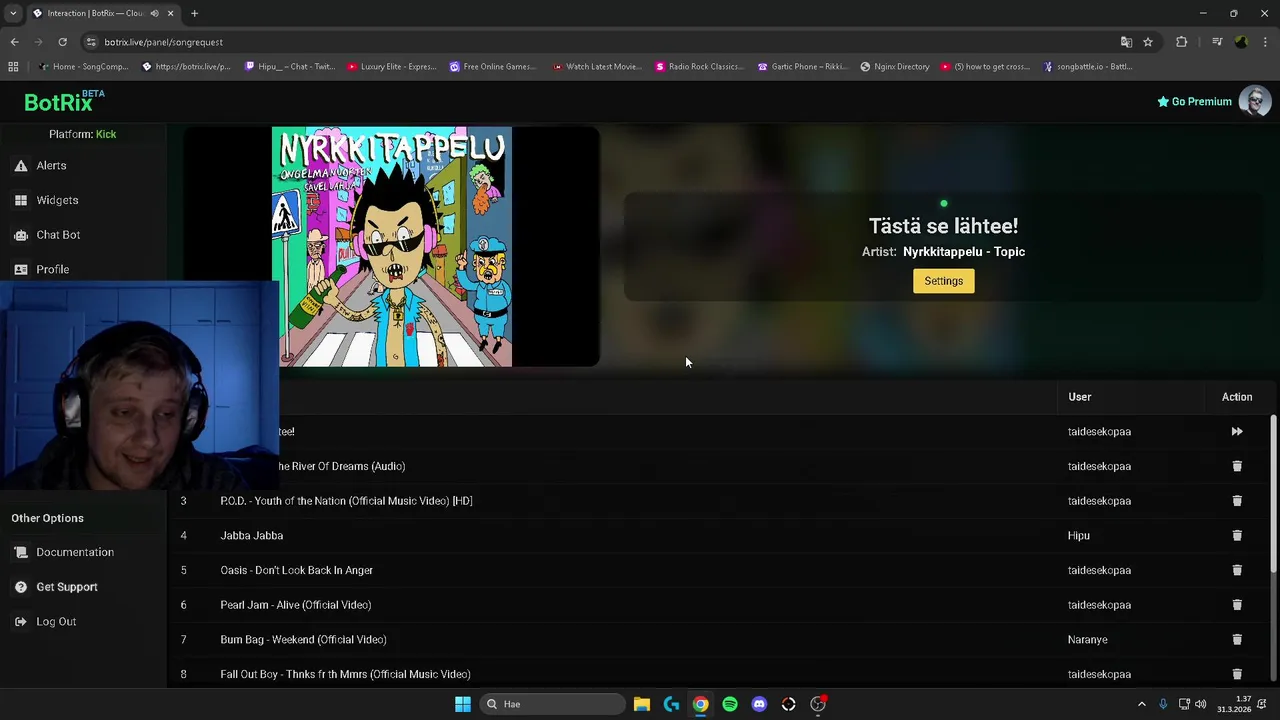Open the Home - SongComp bookmark
Viewport: 1280px width, 720px height.
pyautogui.click(x=83, y=67)
